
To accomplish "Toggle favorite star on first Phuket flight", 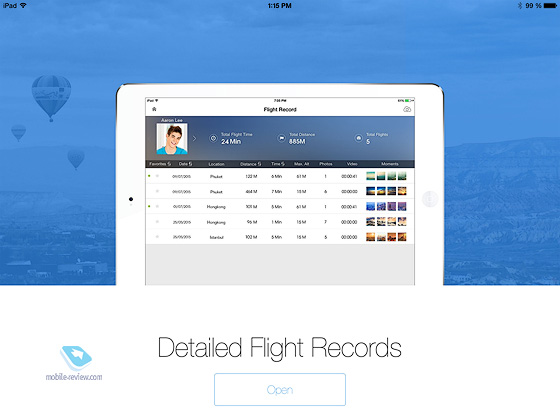I will coord(157,176).
